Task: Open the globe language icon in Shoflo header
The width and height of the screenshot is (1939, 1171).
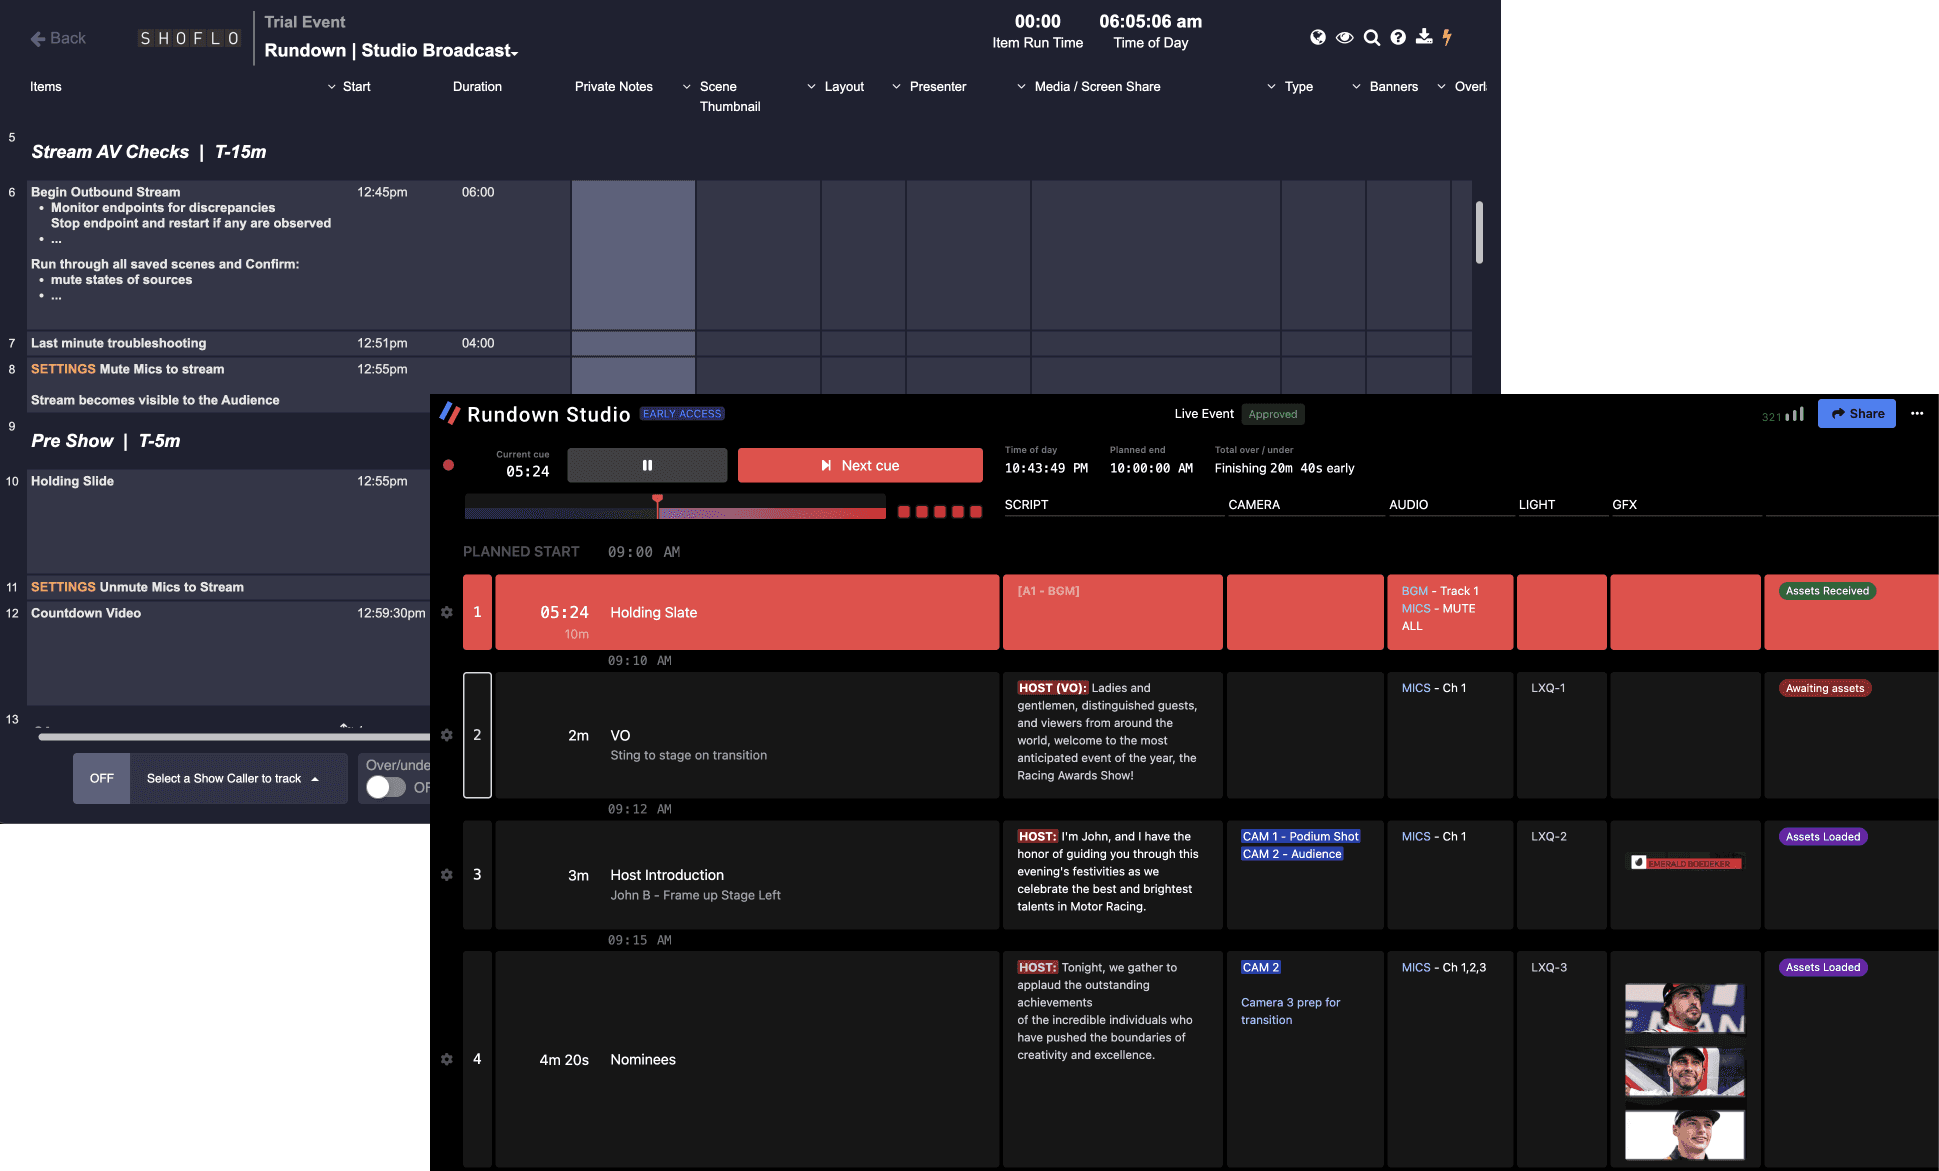Action: (x=1318, y=37)
